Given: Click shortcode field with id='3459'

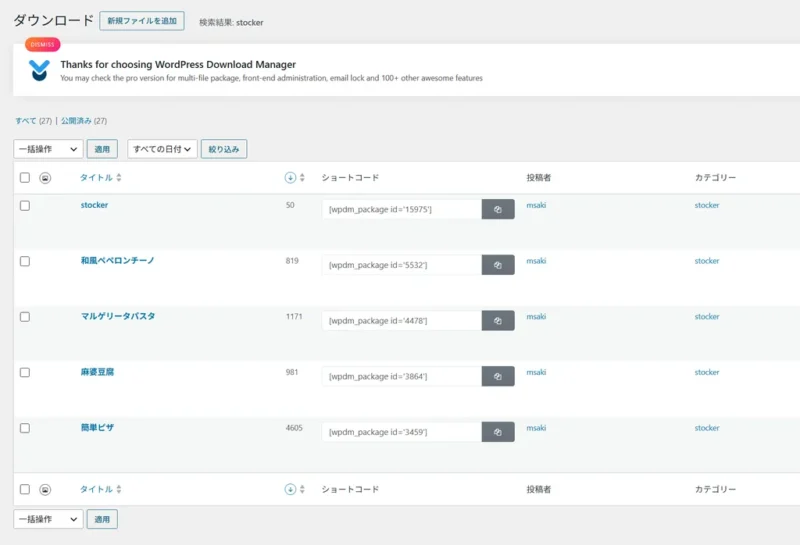Looking at the screenshot, I should [402, 432].
